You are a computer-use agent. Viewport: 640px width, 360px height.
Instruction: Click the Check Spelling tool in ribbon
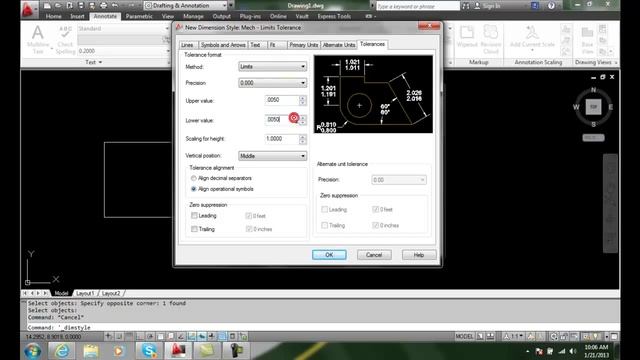(65, 39)
